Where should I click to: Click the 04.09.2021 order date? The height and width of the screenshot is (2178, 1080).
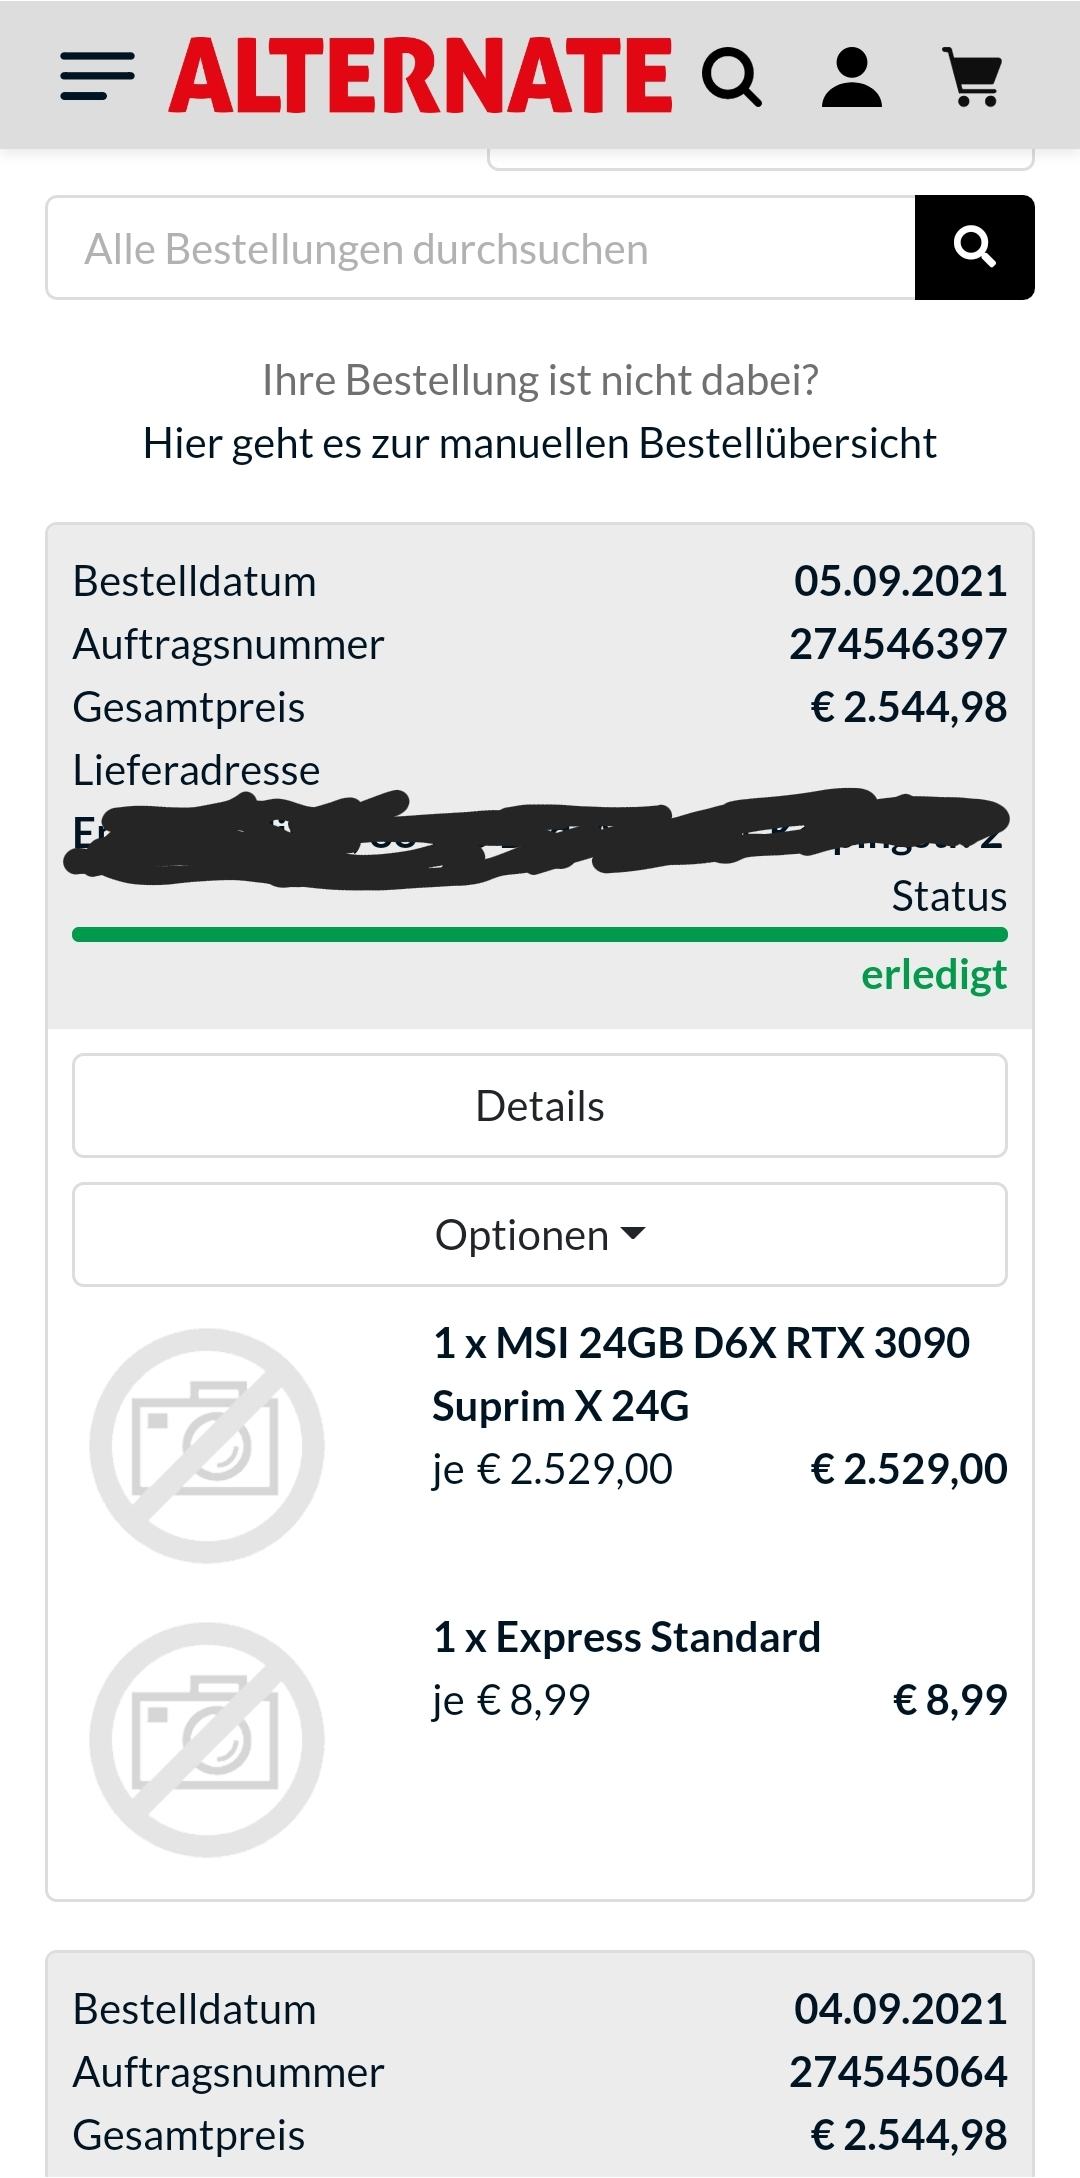click(900, 2009)
